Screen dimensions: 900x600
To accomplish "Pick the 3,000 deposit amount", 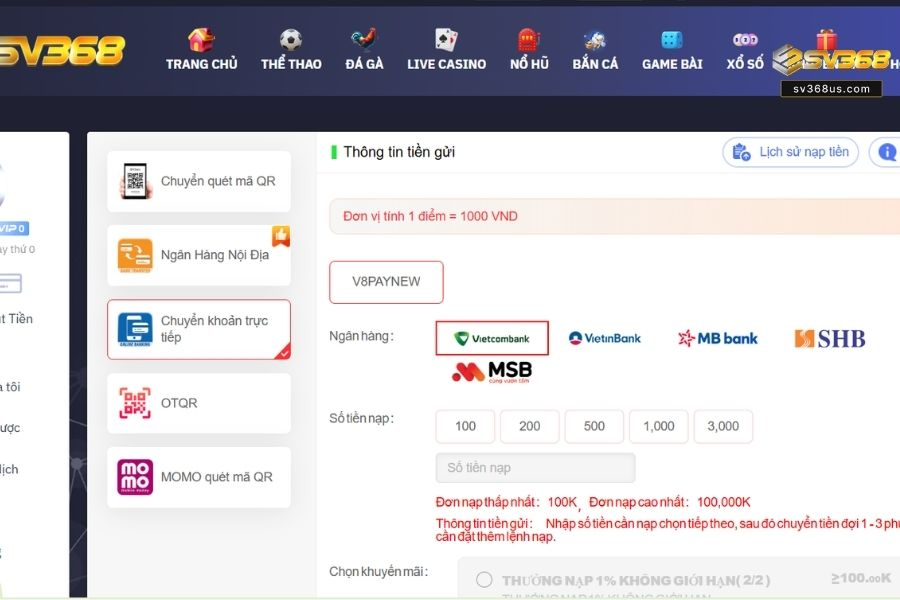I will [723, 426].
